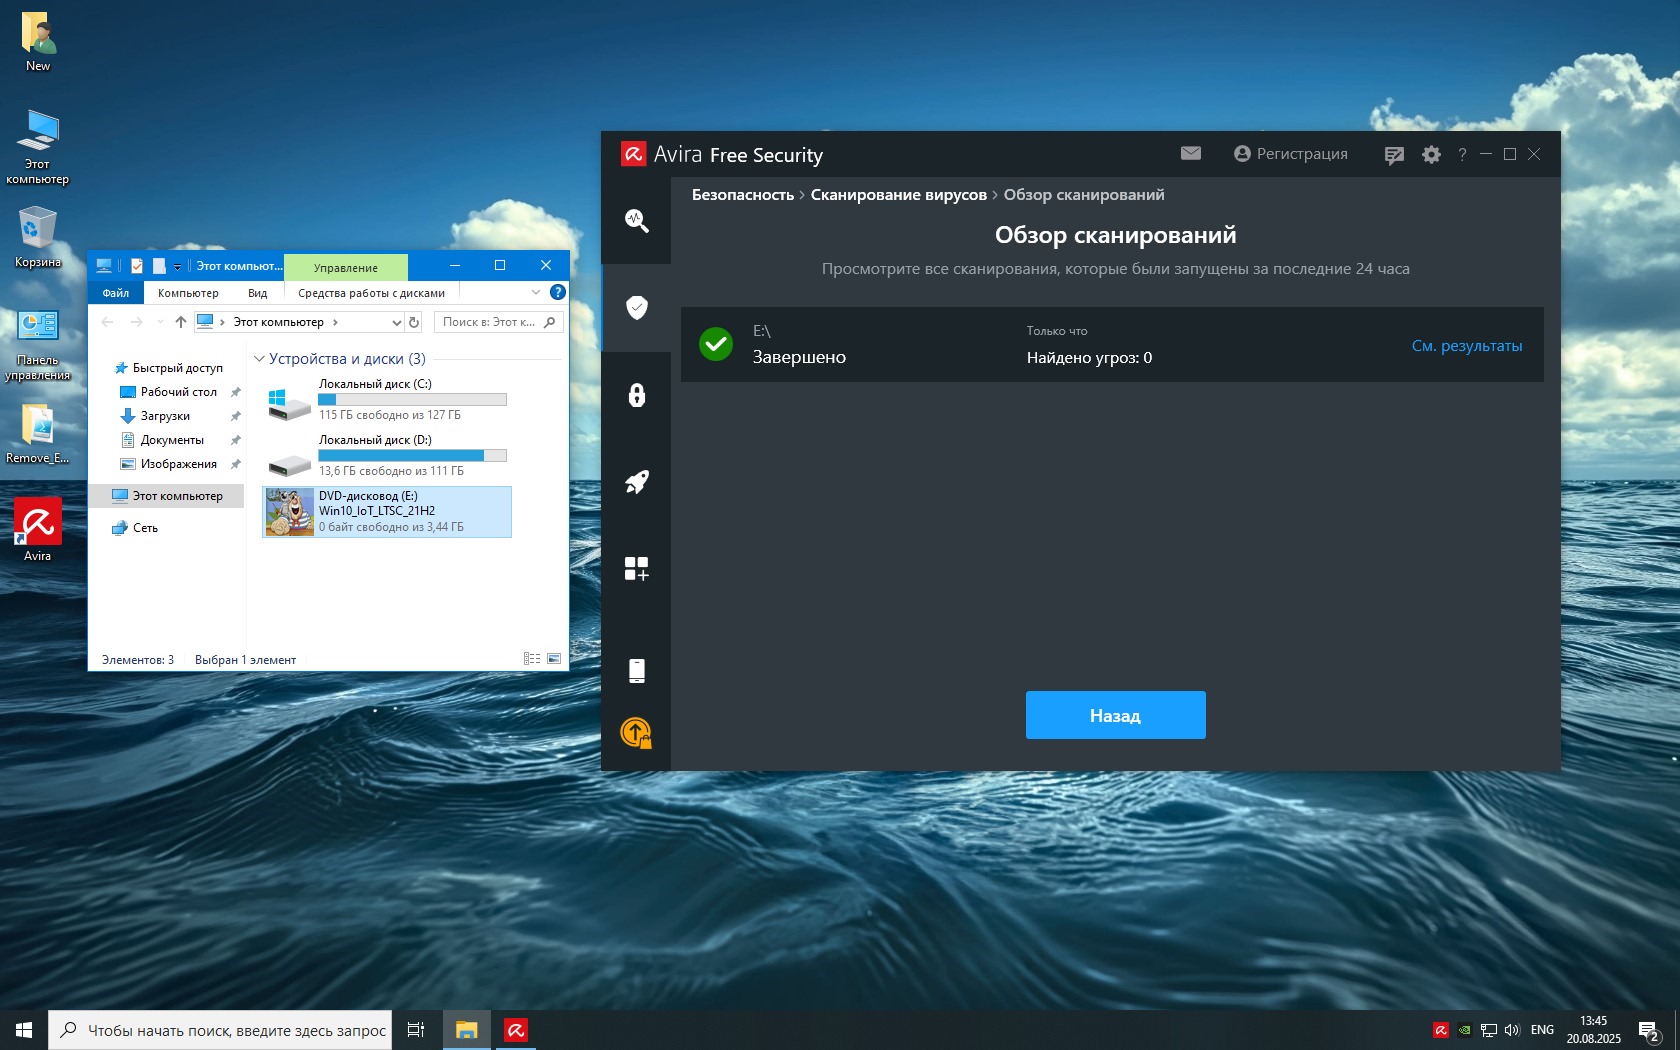Image resolution: width=1680 pixels, height=1050 pixels.
Task: Open the Avira modules grid-plus sidebar icon
Action: click(636, 569)
